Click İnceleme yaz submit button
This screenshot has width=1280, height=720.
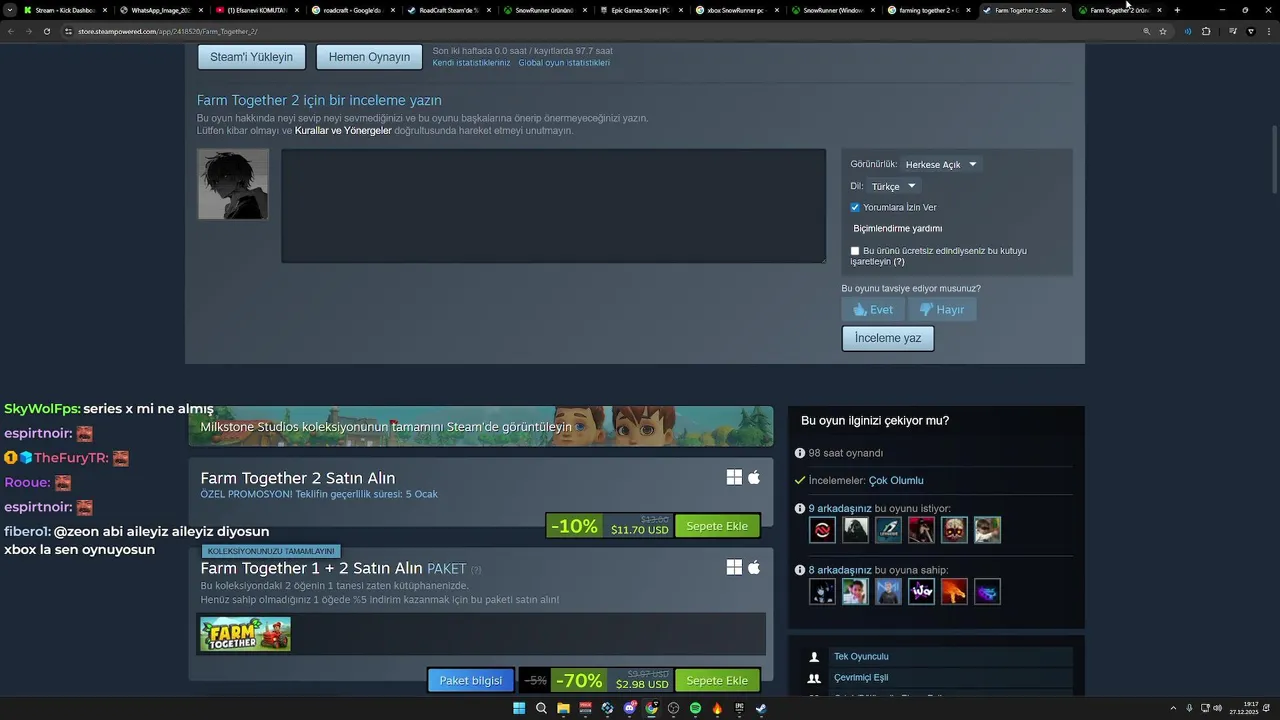pyautogui.click(x=888, y=338)
